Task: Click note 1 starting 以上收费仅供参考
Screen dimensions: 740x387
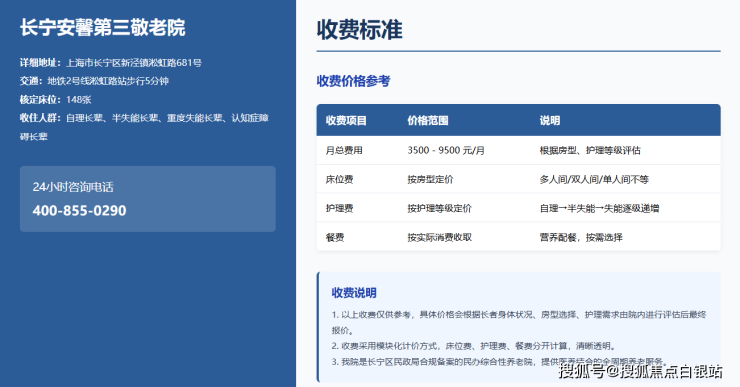Action: coord(519,322)
